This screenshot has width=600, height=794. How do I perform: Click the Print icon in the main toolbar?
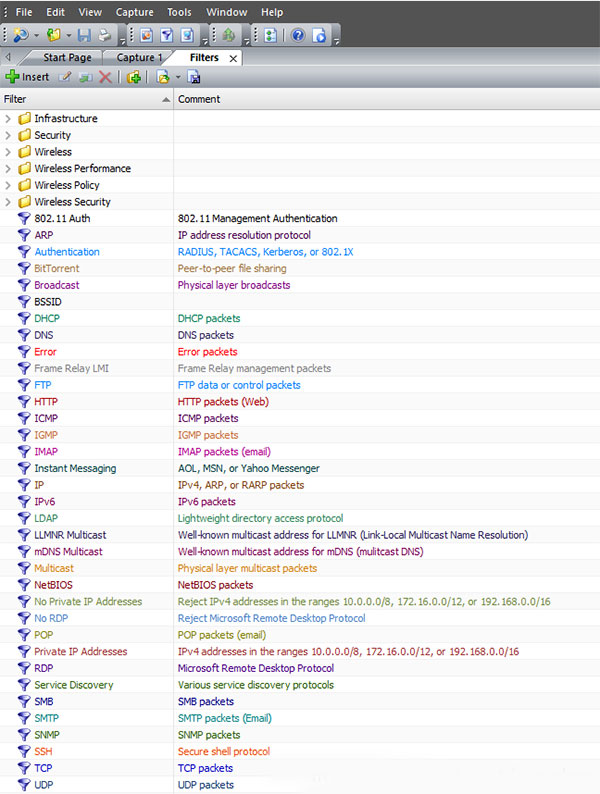click(x=104, y=35)
